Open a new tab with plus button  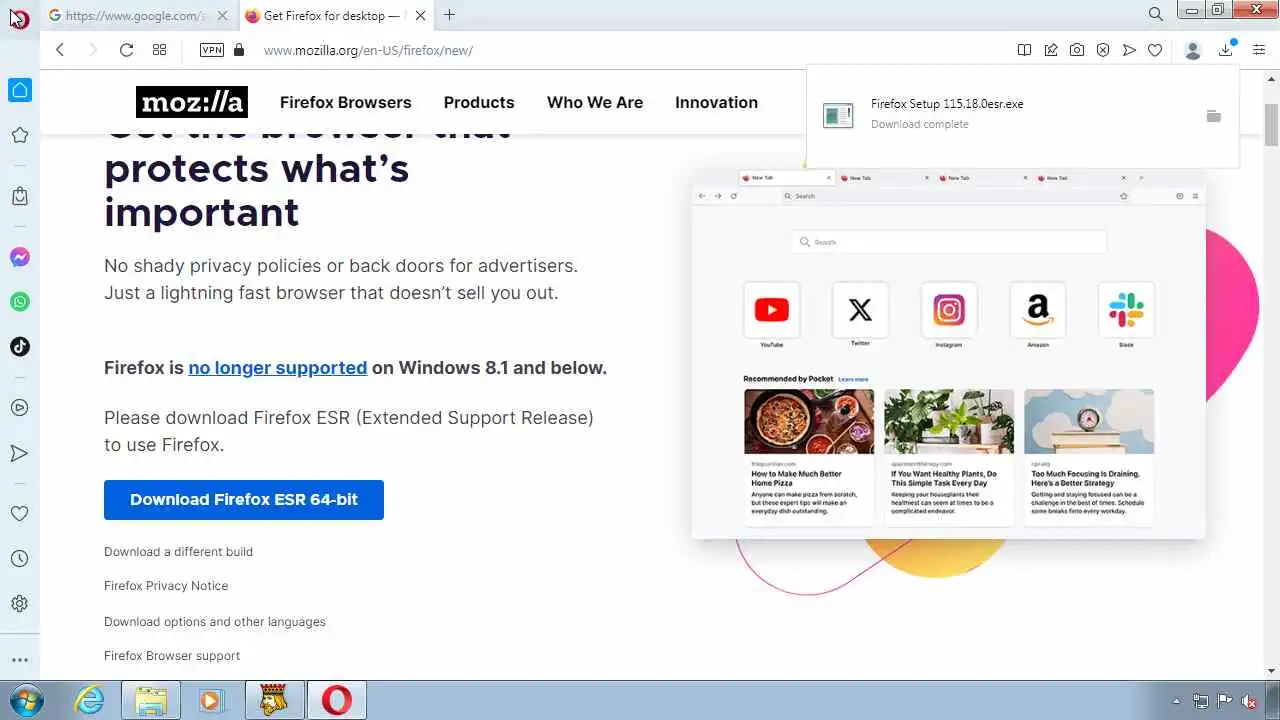pyautogui.click(x=449, y=15)
